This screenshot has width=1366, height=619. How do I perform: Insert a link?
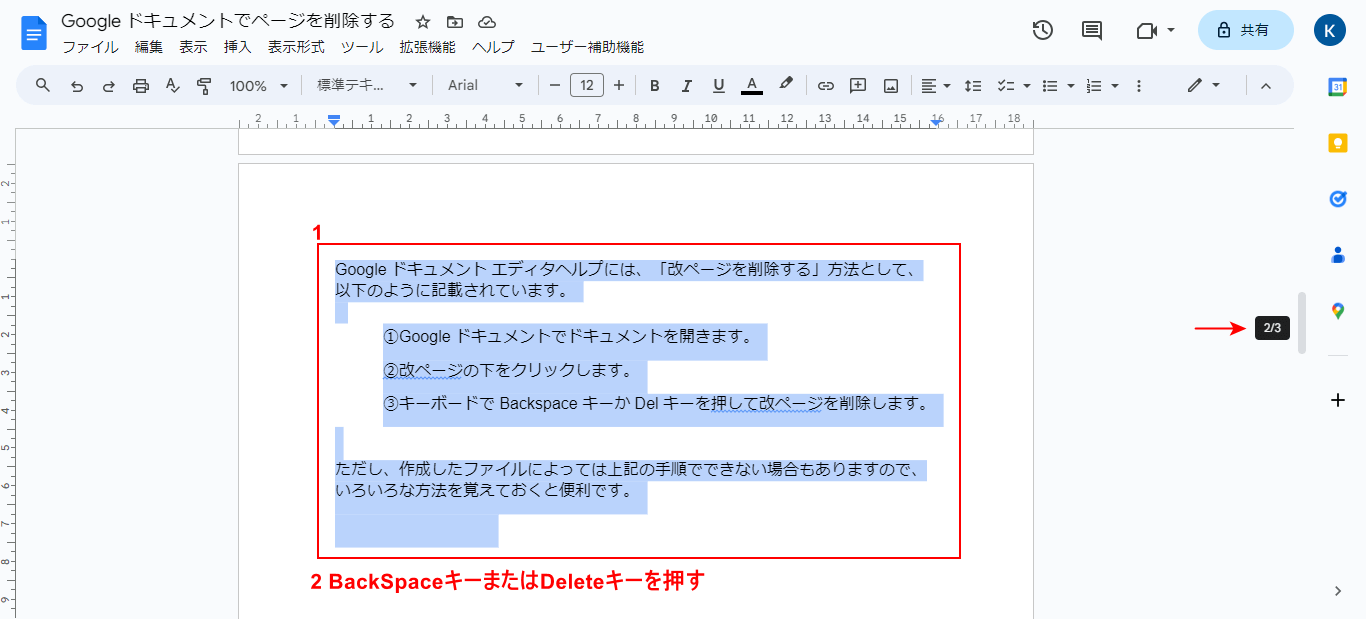[825, 86]
